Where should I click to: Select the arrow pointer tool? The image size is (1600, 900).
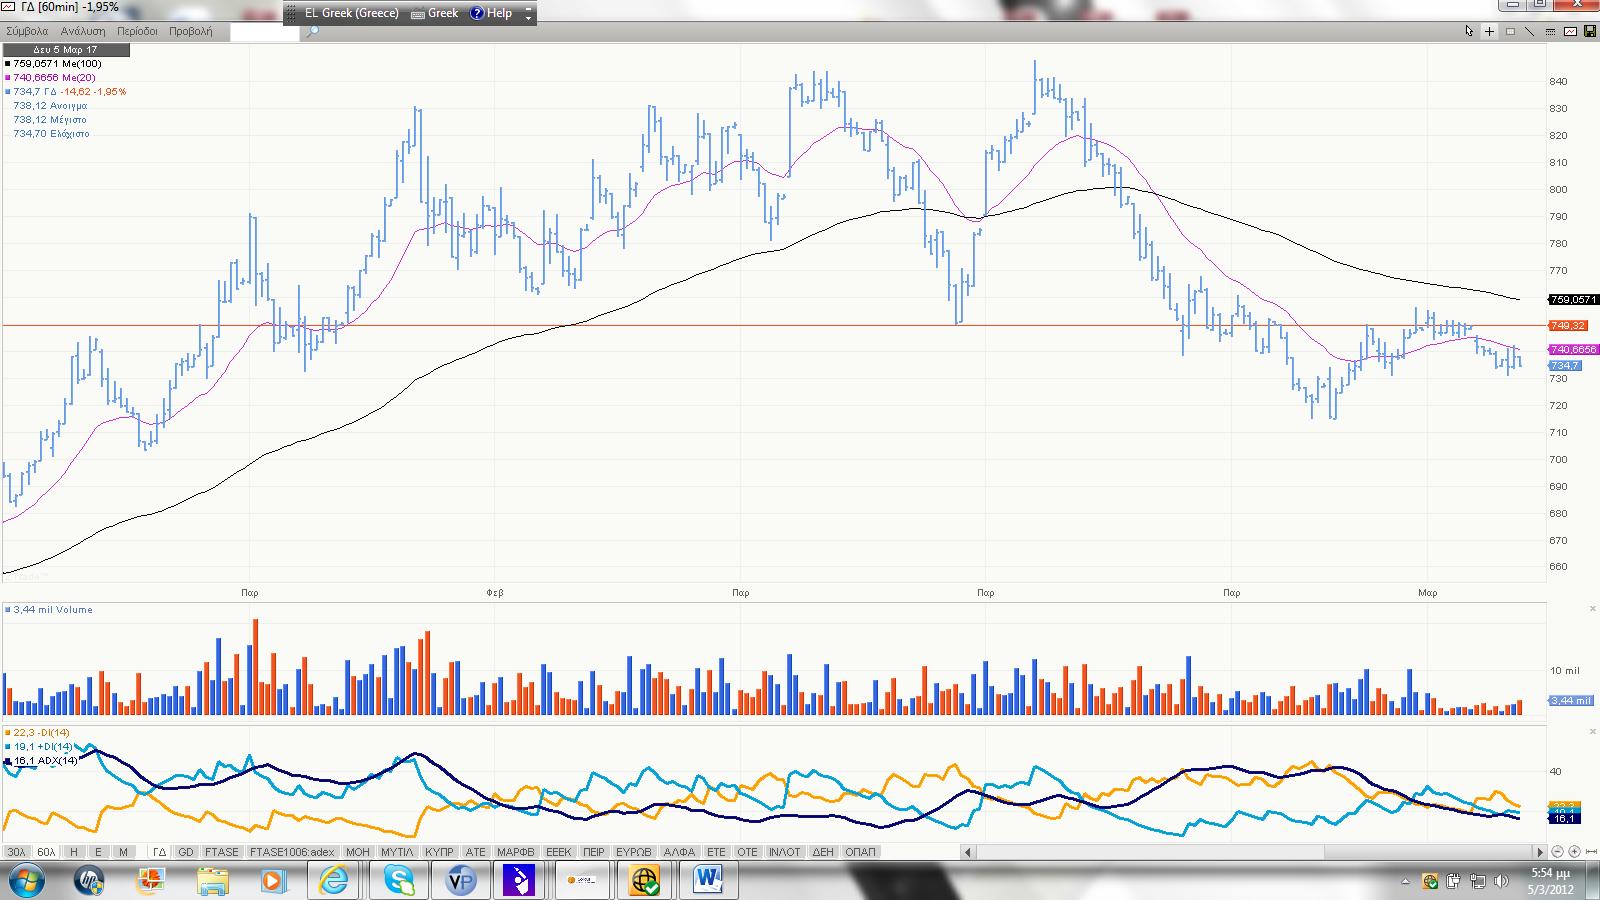(1469, 31)
